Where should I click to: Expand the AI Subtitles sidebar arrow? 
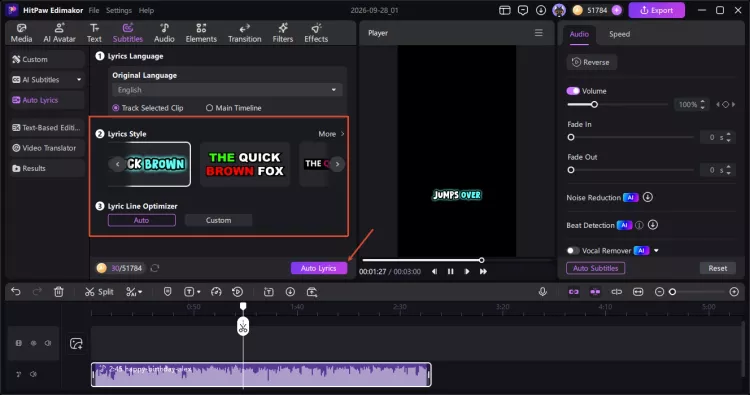tap(79, 79)
